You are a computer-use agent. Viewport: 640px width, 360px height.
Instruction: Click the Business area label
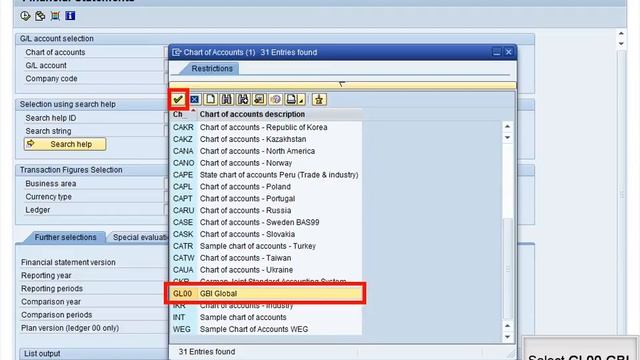51,183
